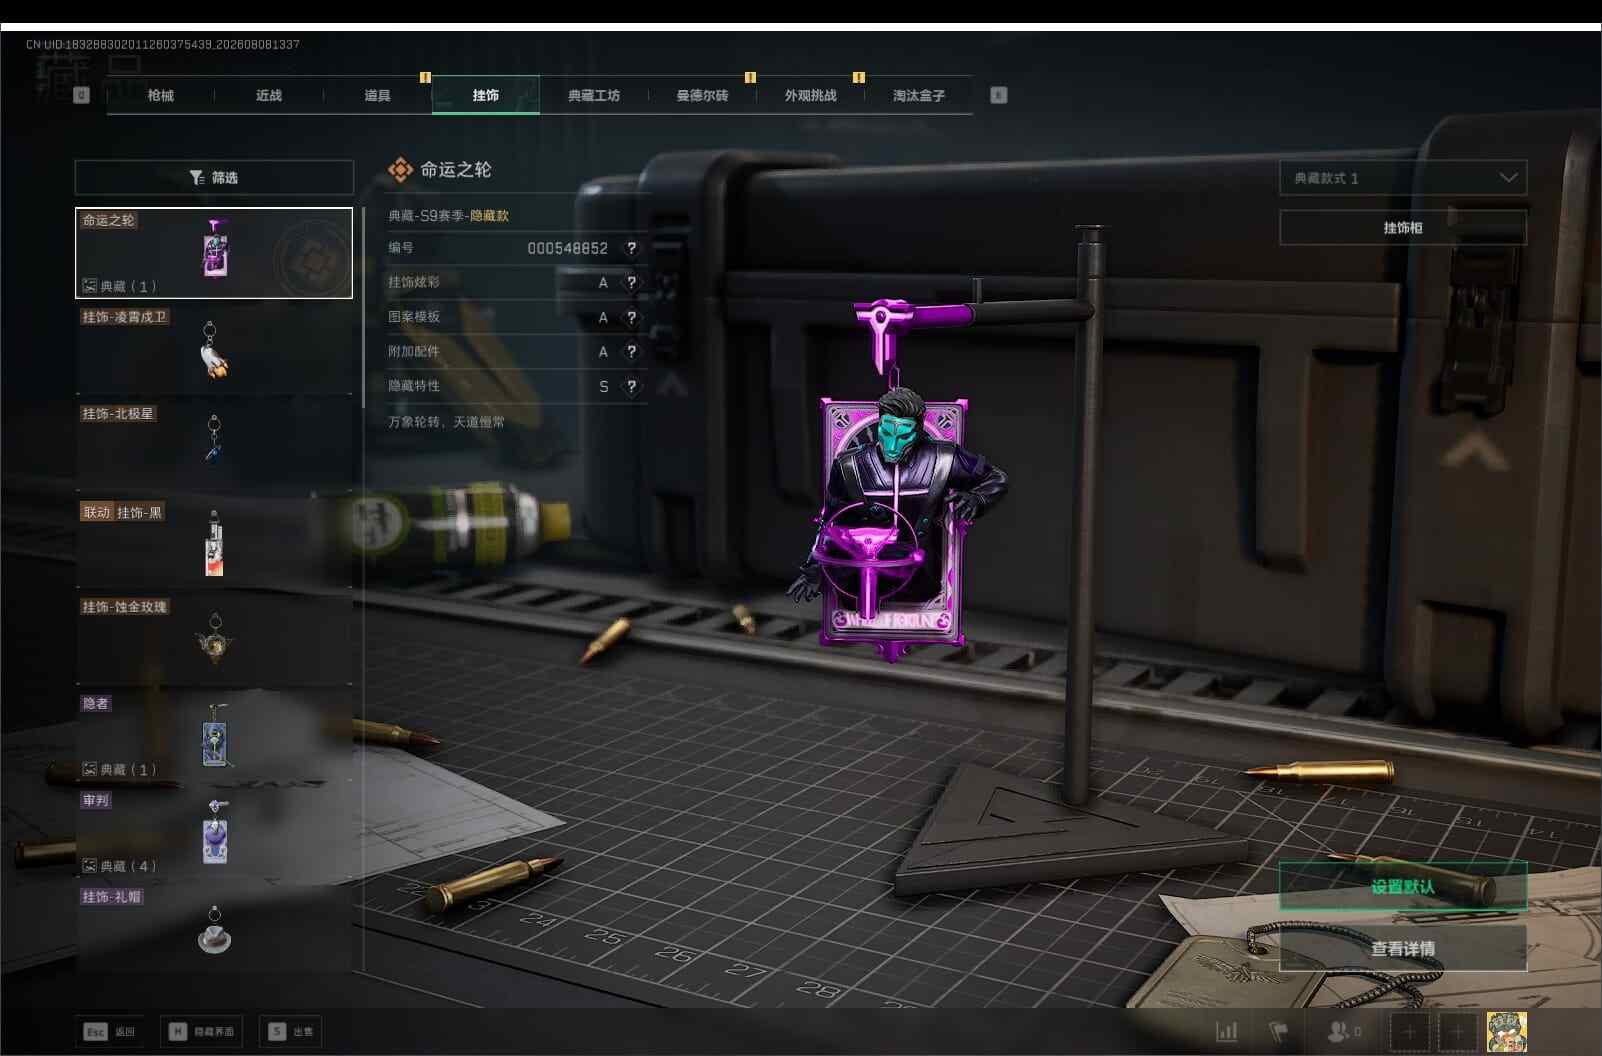
Task: Click the Q key icon left of 枪械
Action: [81, 95]
